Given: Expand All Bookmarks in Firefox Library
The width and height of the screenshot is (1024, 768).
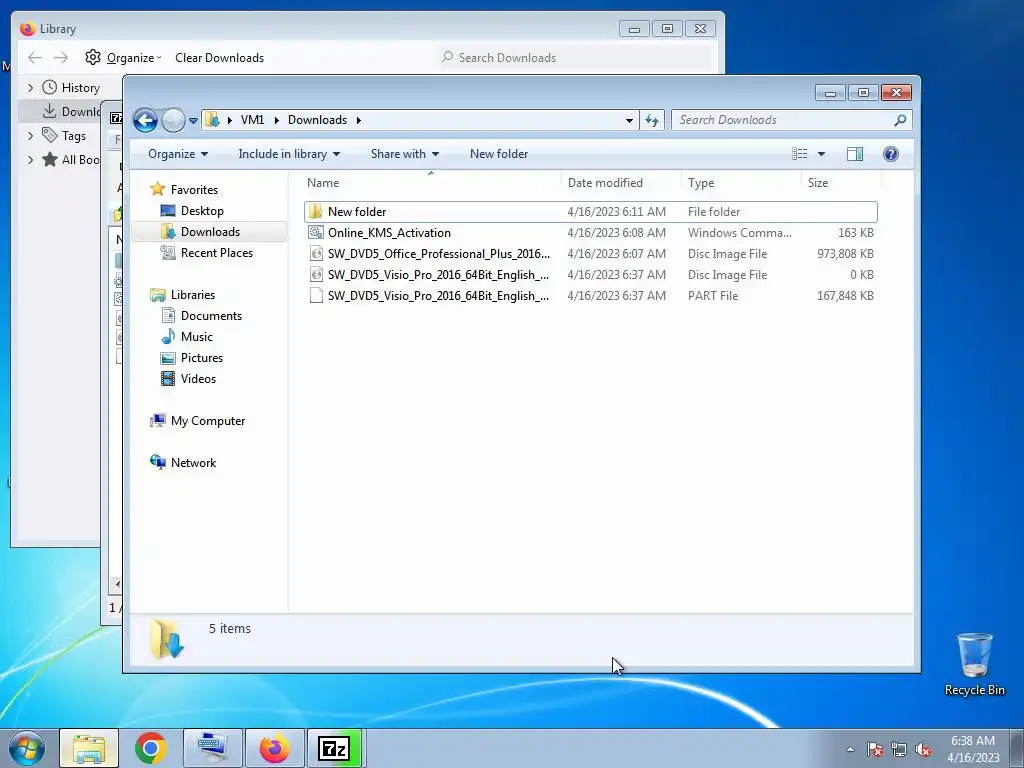Looking at the screenshot, I should point(31,159).
